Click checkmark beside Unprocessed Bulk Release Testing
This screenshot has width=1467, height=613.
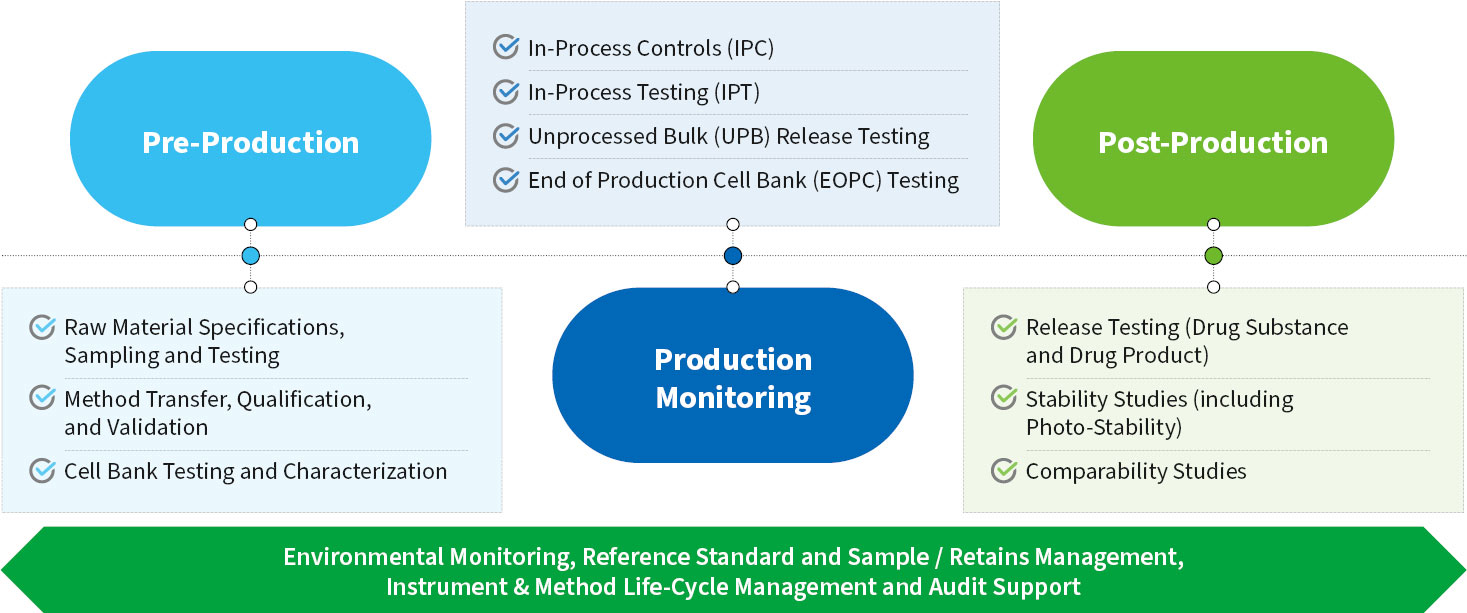click(x=506, y=136)
